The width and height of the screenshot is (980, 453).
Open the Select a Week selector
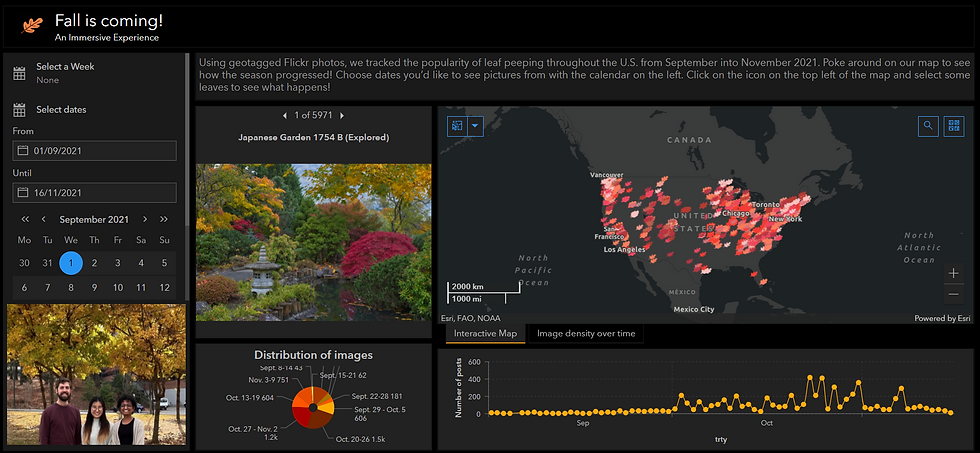tap(94, 73)
